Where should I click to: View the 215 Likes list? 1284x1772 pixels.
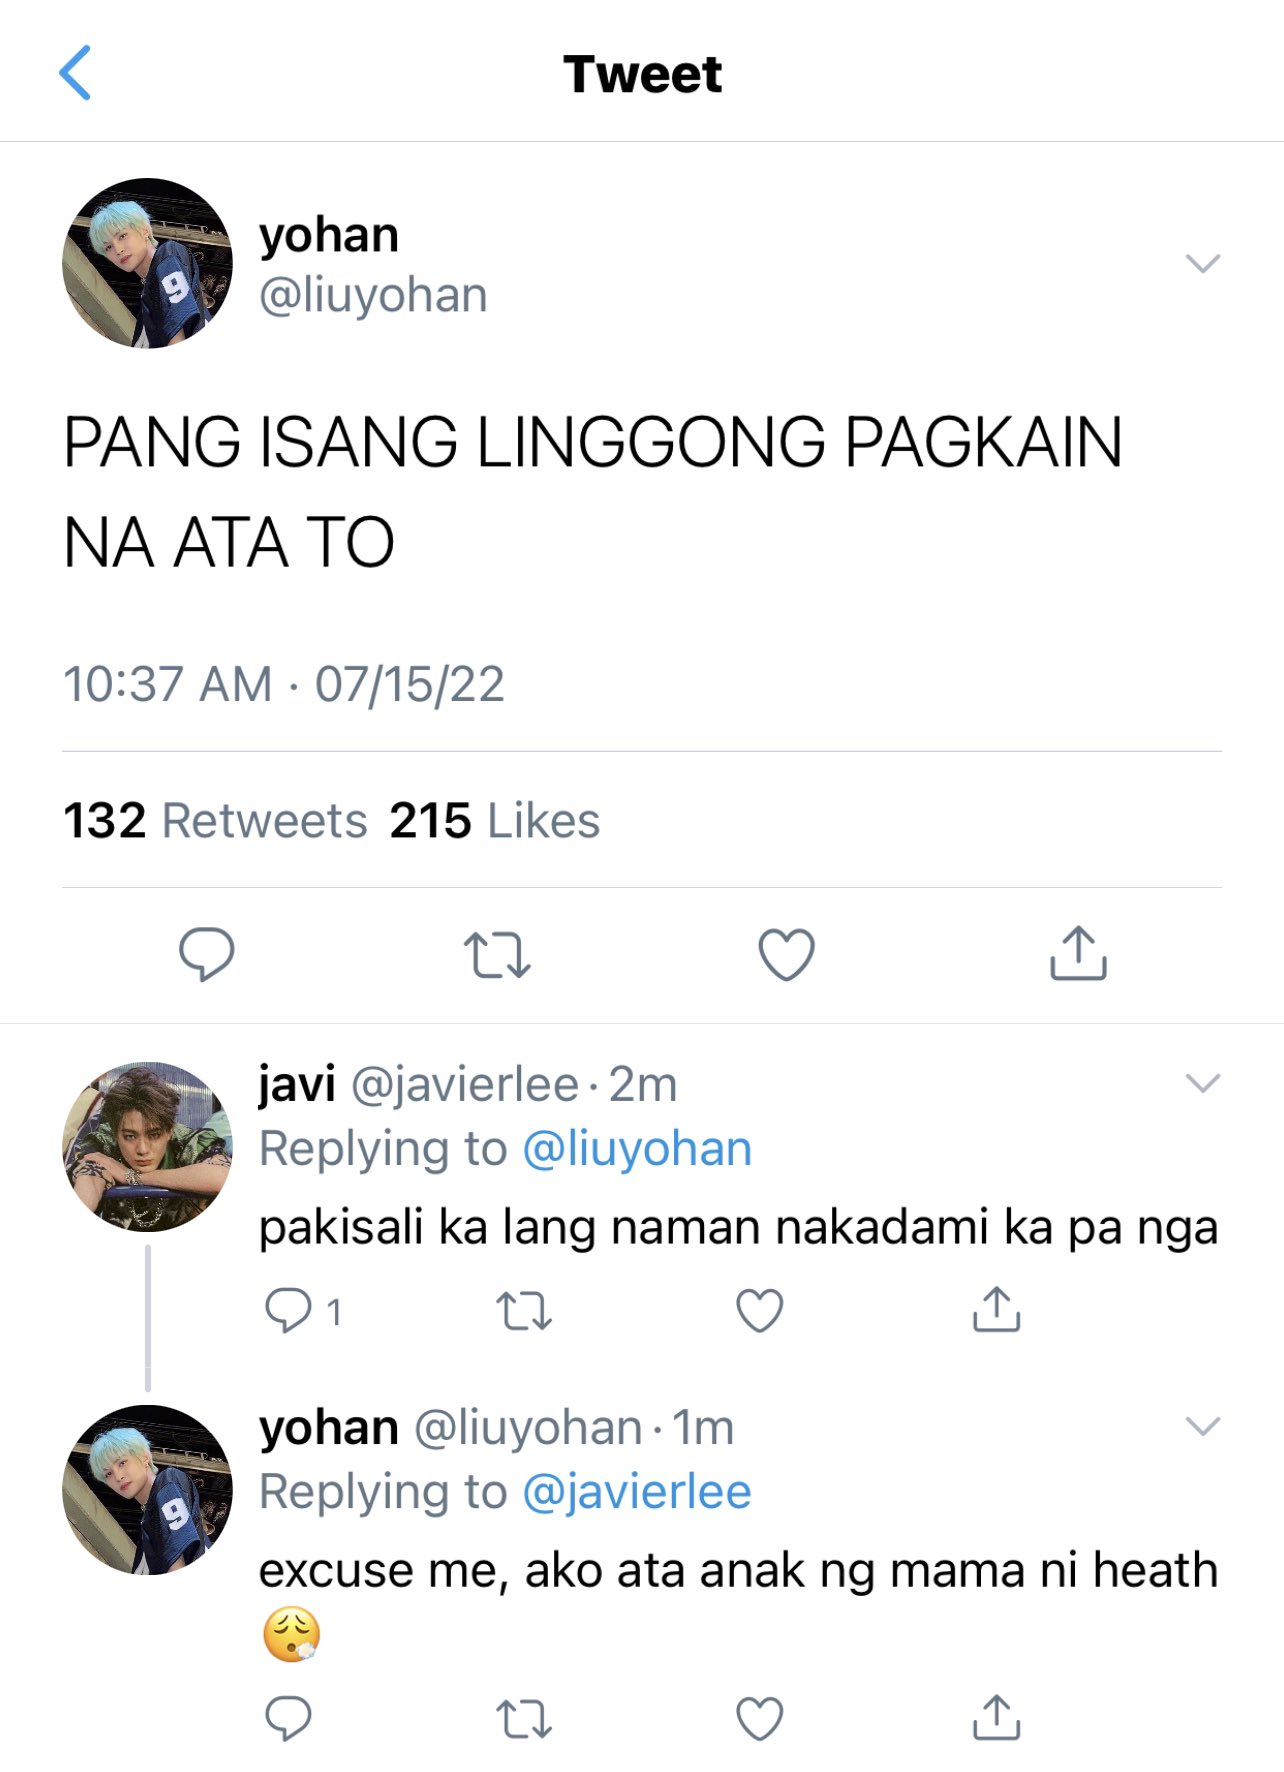495,821
